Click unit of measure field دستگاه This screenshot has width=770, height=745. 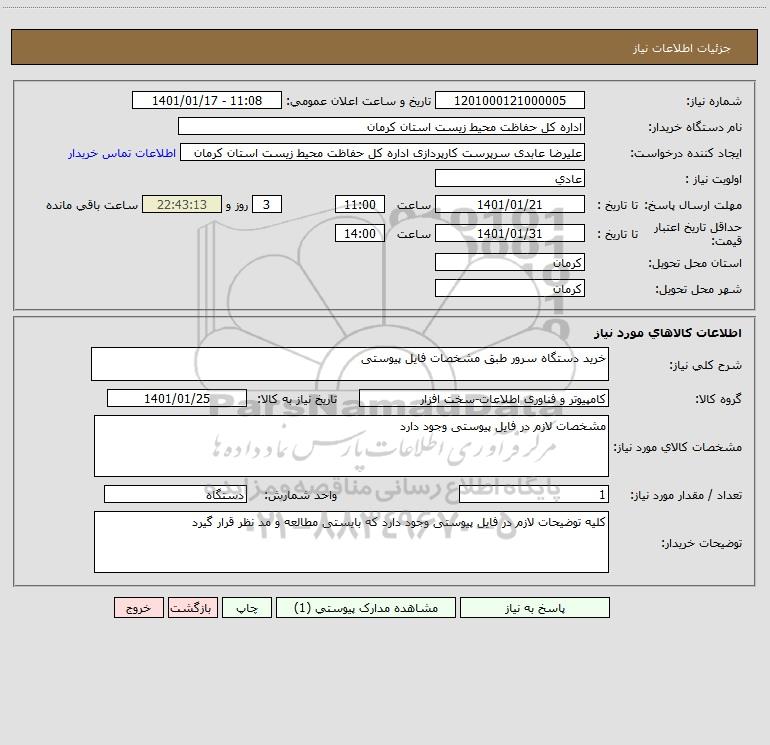(175, 494)
